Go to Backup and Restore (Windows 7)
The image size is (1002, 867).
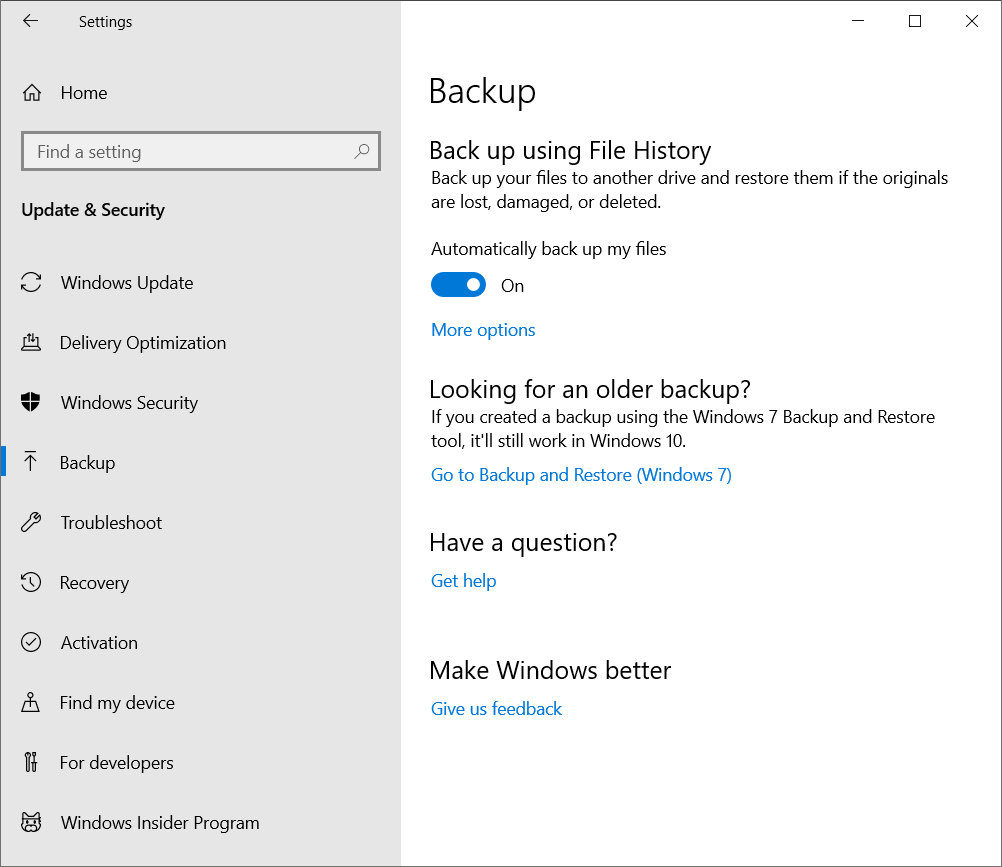[x=581, y=475]
